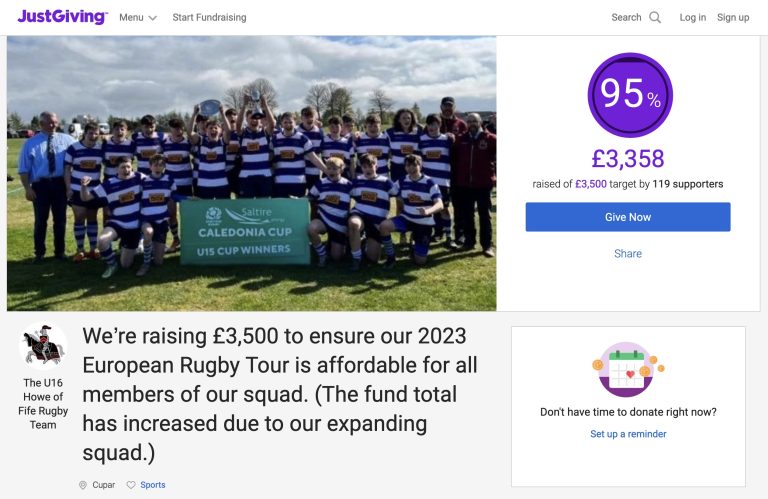Expand the Menu dropdown chevron
The image size is (768, 499).
(x=152, y=18)
